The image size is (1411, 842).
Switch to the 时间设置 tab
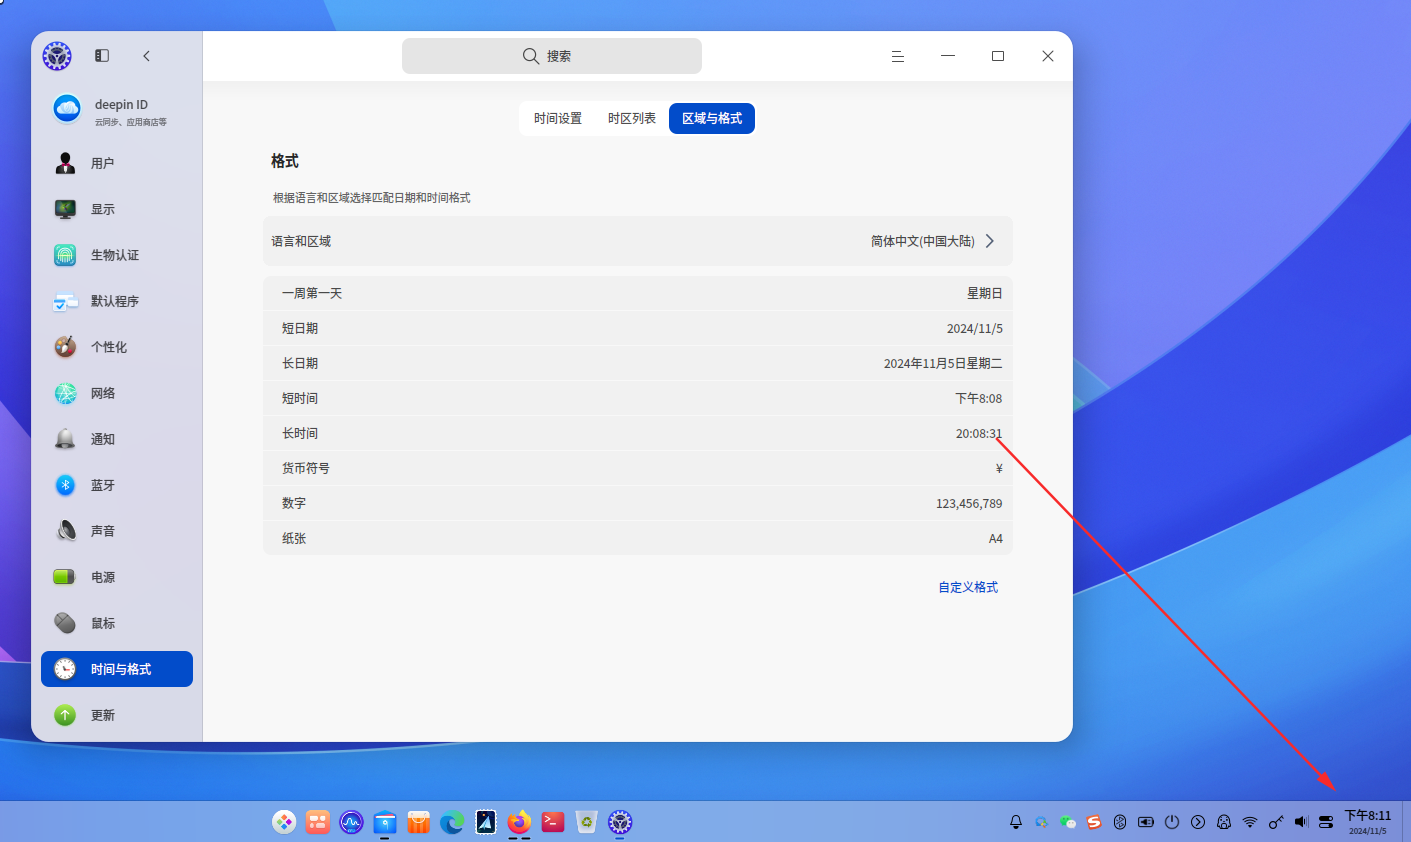(x=558, y=118)
